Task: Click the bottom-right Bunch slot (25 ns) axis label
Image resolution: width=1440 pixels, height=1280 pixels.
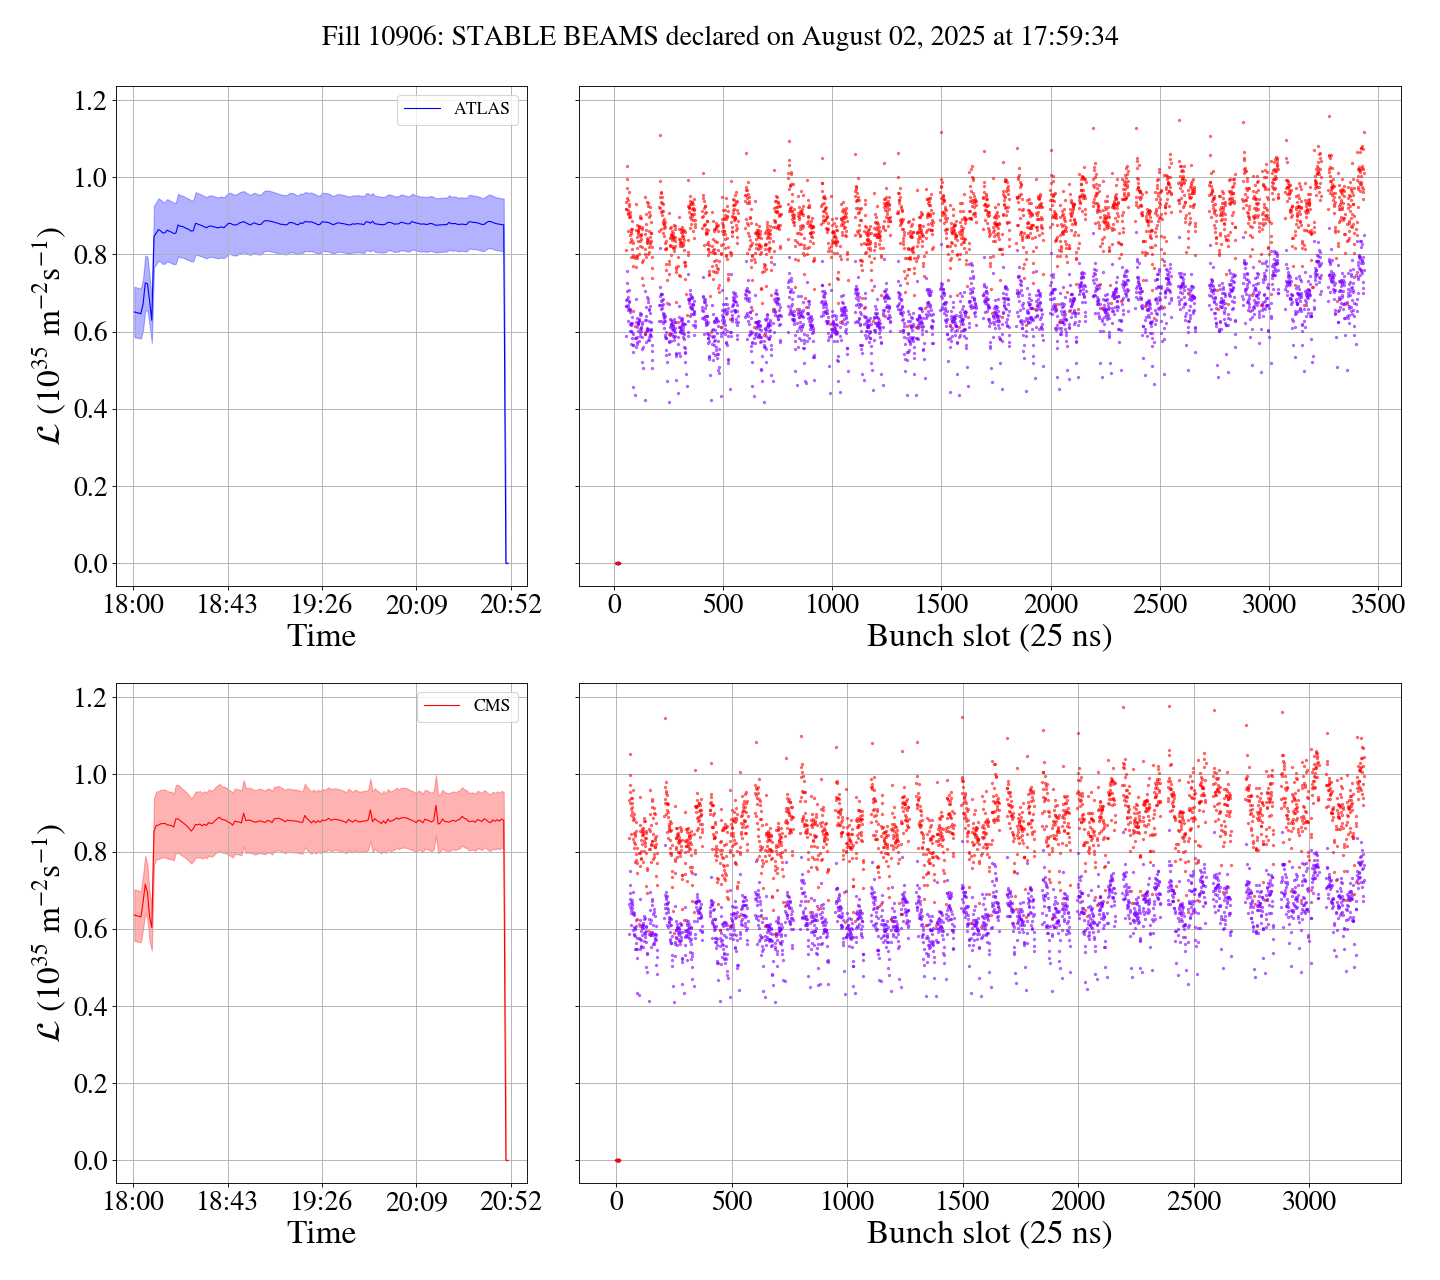Action: click(x=989, y=1233)
